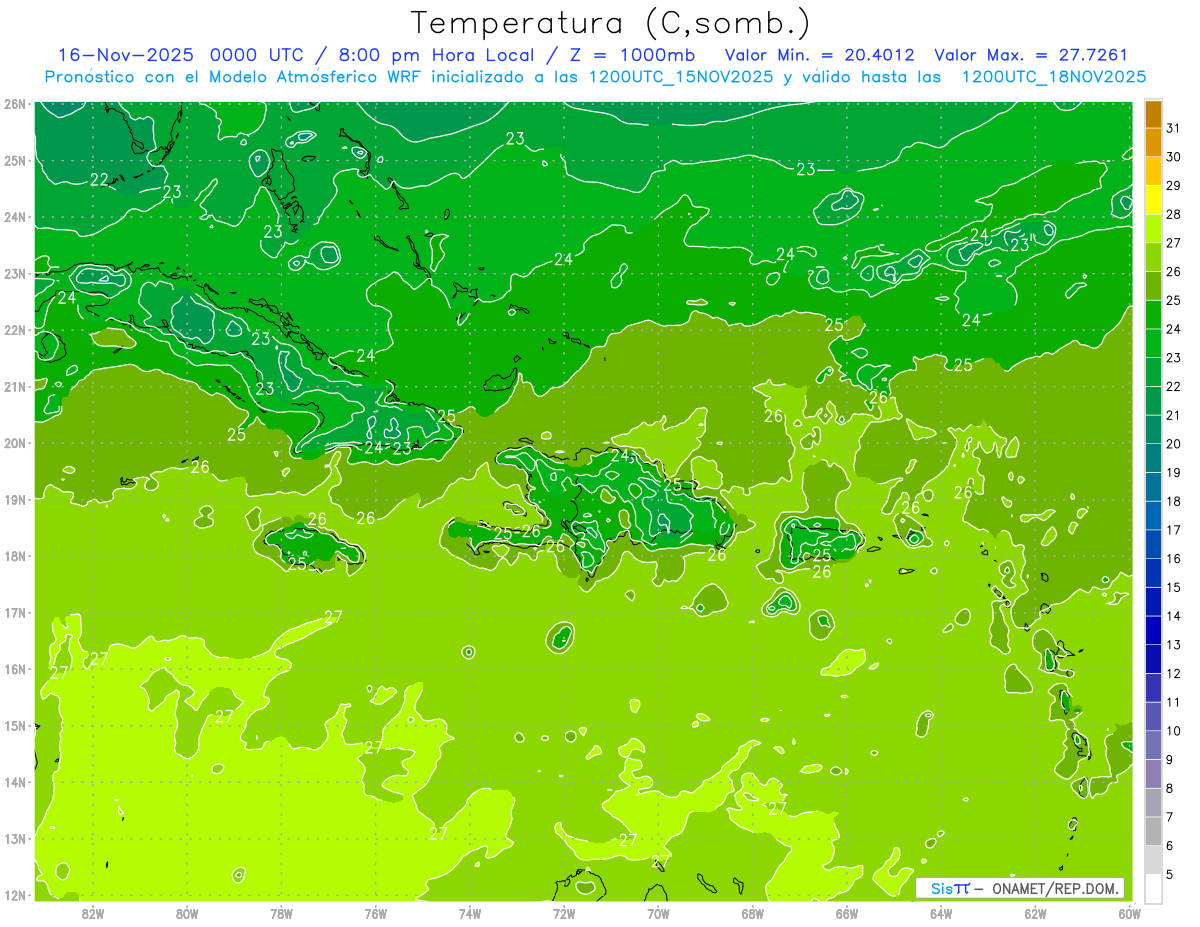The image size is (1200, 927).
Task: Click the 78W longitude axis label
Action: pos(281,913)
